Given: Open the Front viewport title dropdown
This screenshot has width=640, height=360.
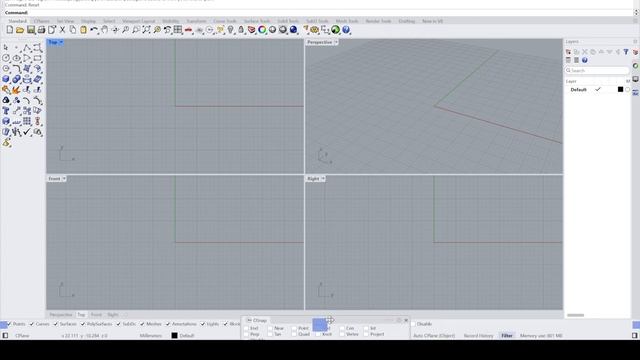Looking at the screenshot, I should [64, 179].
